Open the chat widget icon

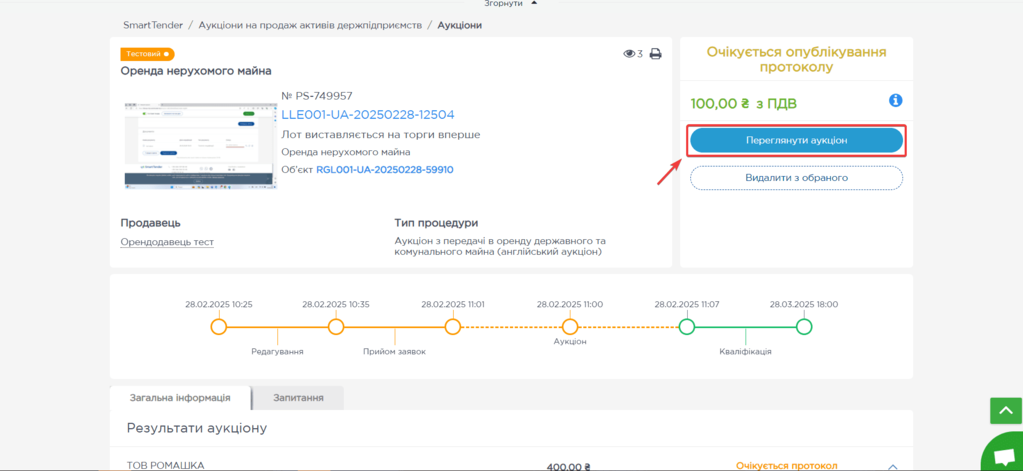coord(1003,455)
